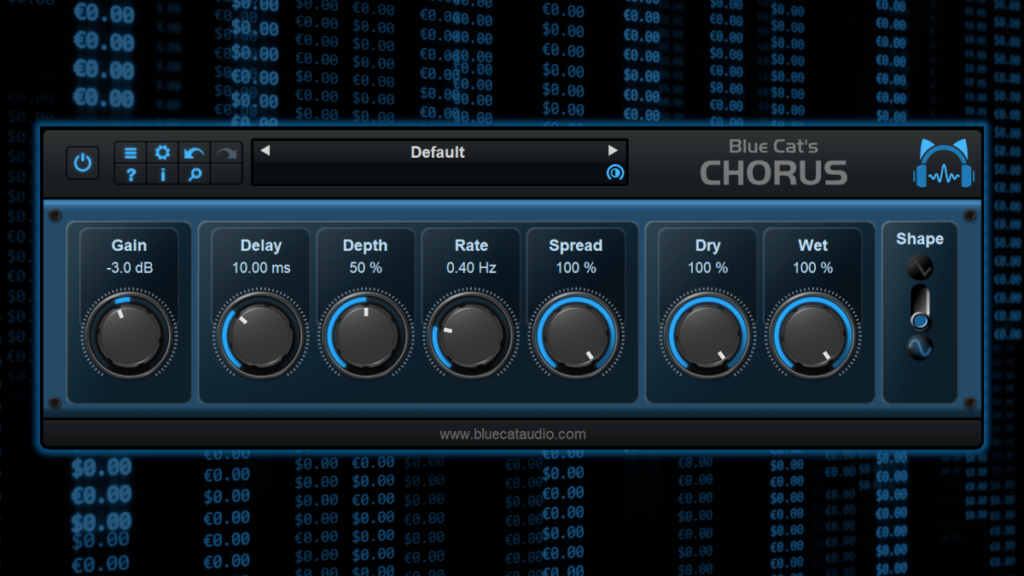Open the www.bluecataudio.com link

click(x=513, y=434)
